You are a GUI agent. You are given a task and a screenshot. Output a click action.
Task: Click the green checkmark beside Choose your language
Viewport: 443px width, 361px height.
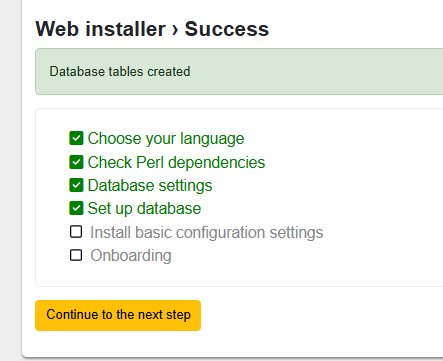pyautogui.click(x=76, y=138)
